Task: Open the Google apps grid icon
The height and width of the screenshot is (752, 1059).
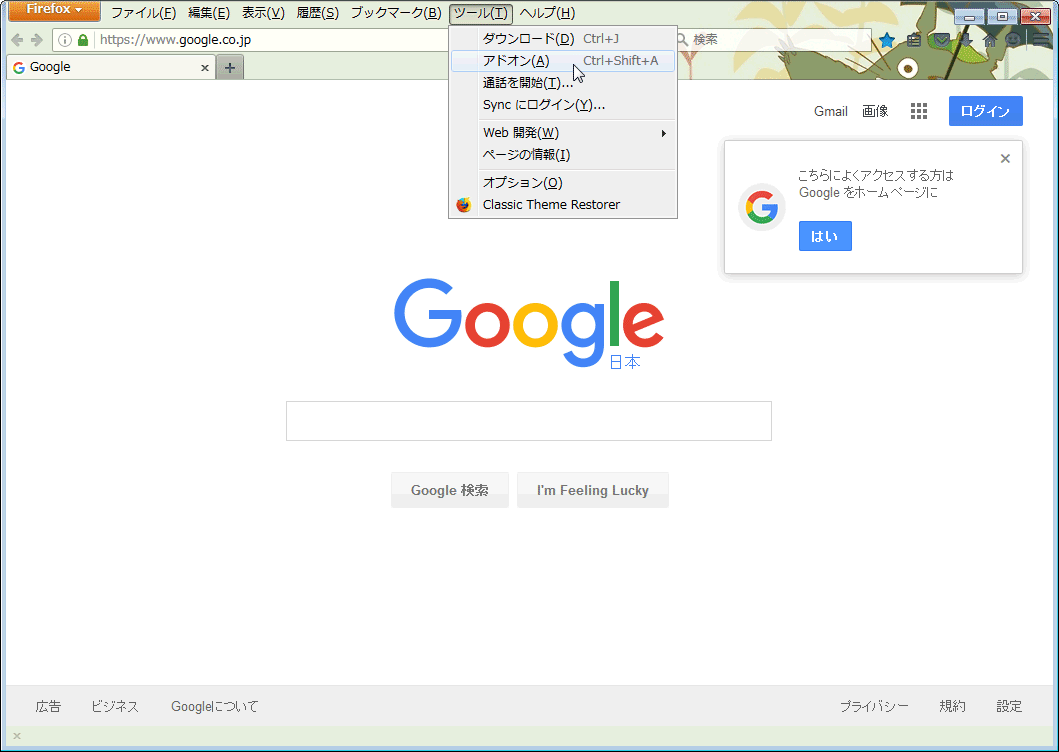Action: [x=919, y=111]
